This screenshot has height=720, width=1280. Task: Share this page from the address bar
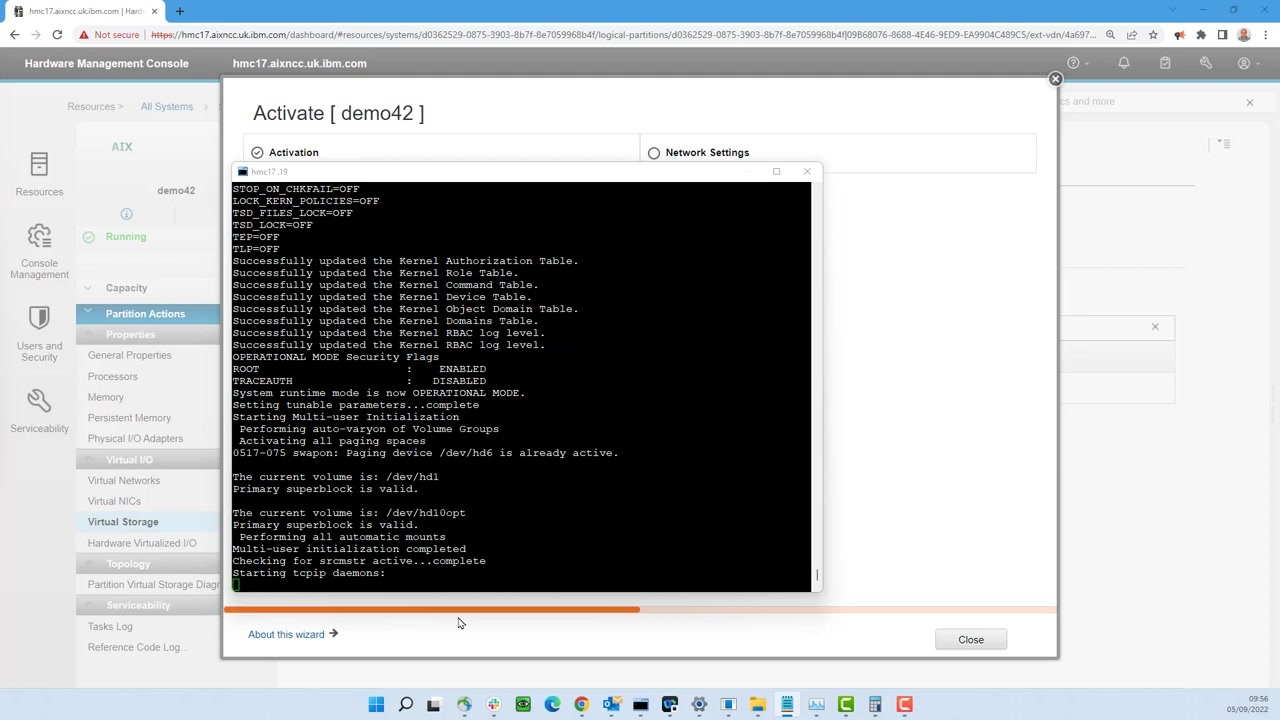point(1132,35)
